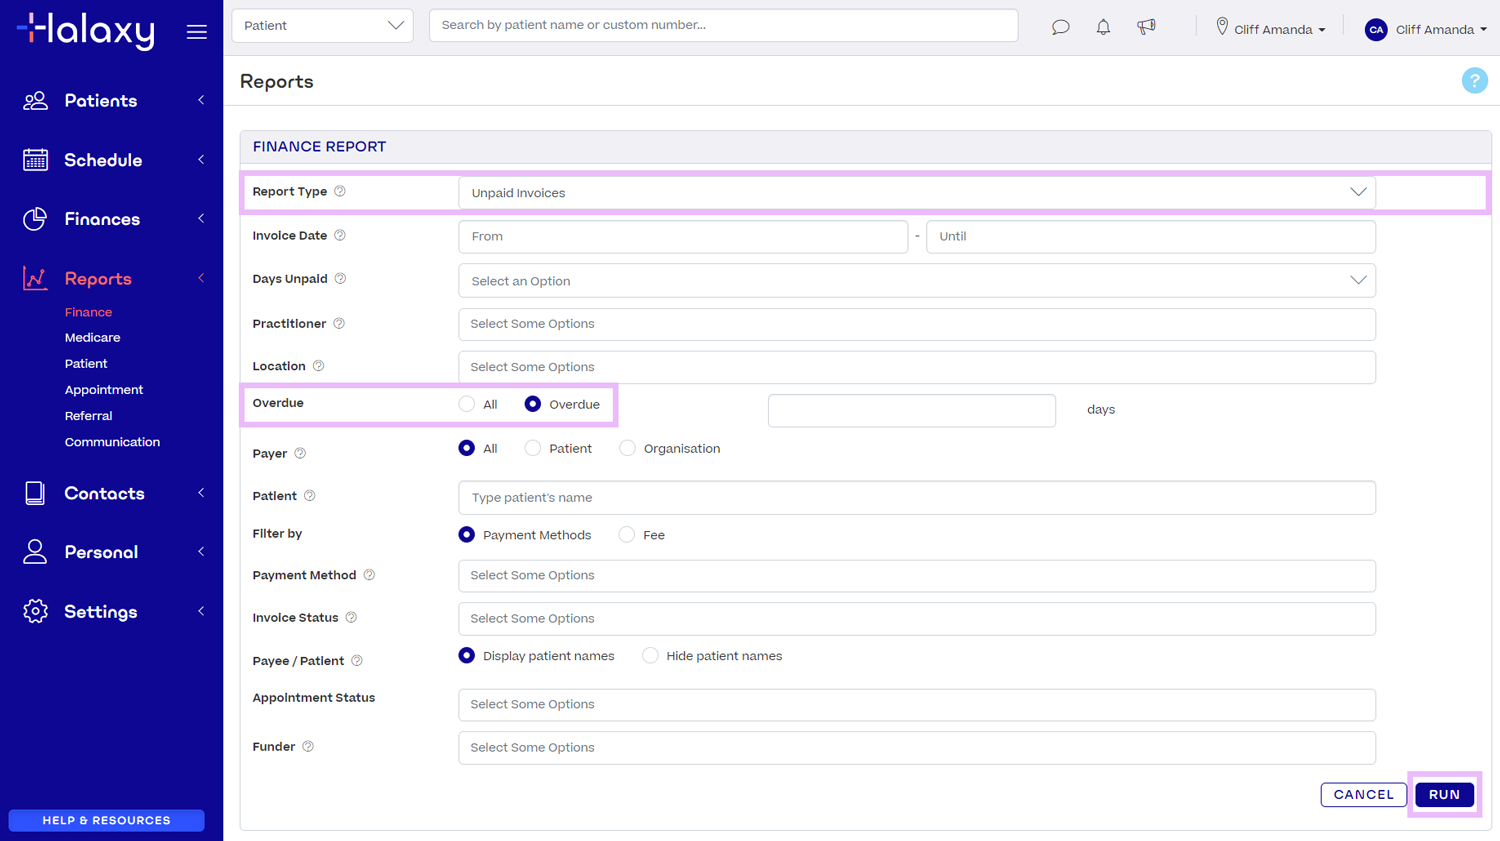Open the Patients sidebar icon
This screenshot has width=1500, height=841.
pos(35,100)
